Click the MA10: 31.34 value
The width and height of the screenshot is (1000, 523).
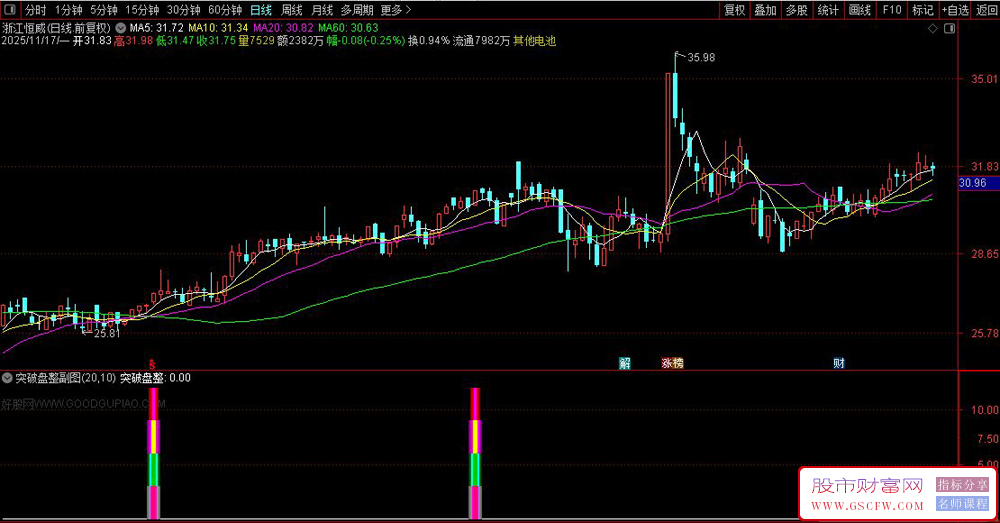click(x=218, y=28)
